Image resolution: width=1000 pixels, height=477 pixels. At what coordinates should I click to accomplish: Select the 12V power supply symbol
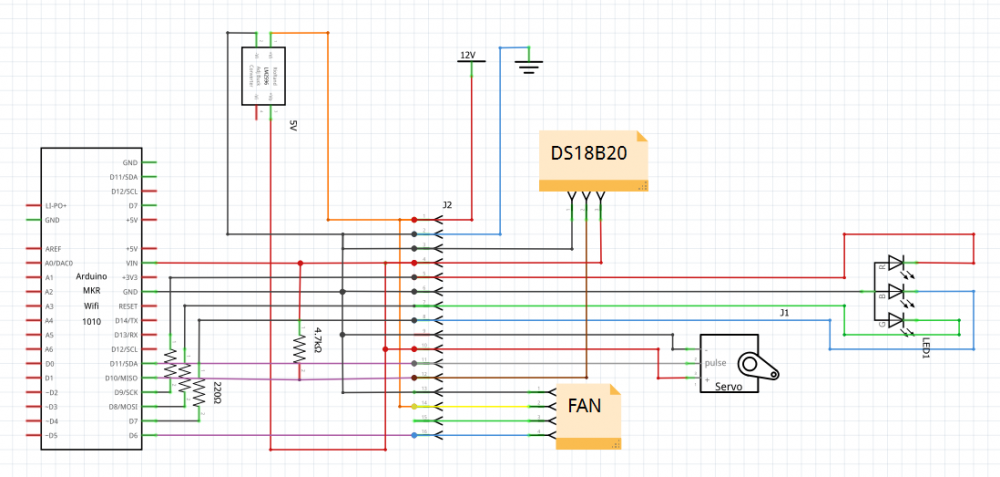[470, 57]
